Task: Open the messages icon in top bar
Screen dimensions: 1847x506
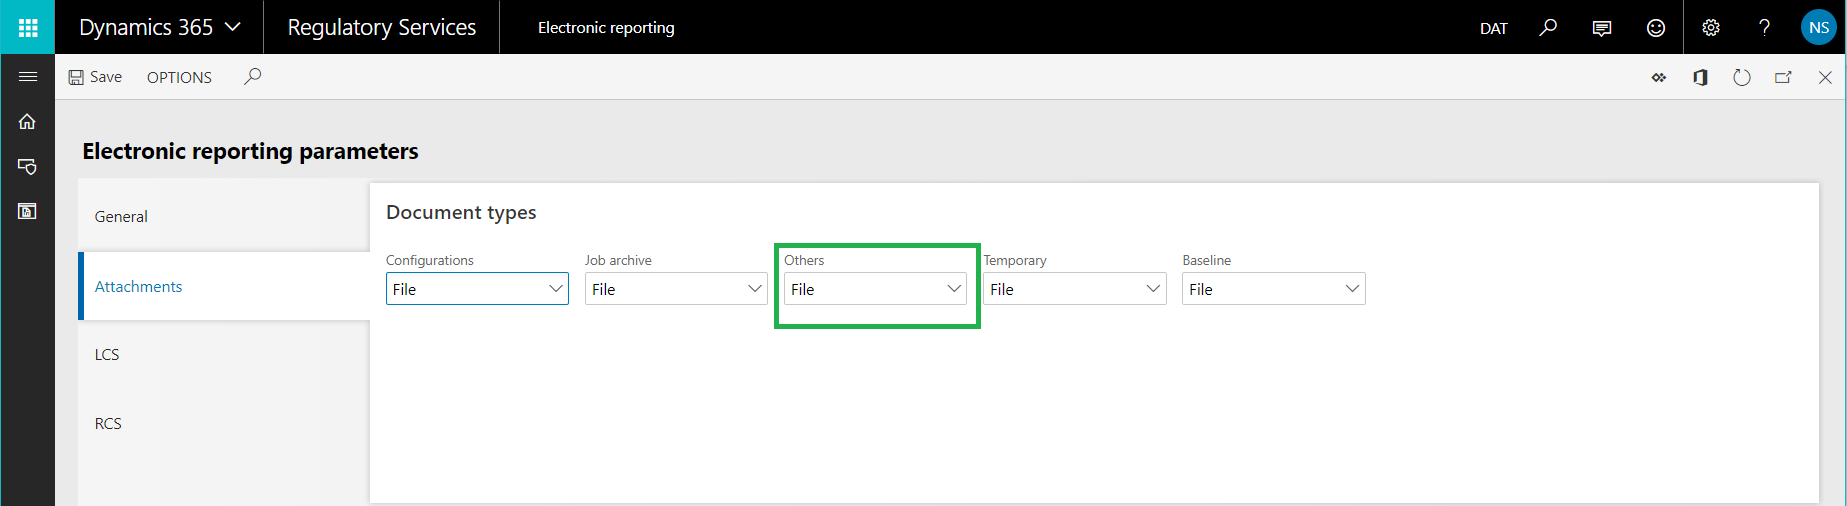Action: click(1602, 28)
